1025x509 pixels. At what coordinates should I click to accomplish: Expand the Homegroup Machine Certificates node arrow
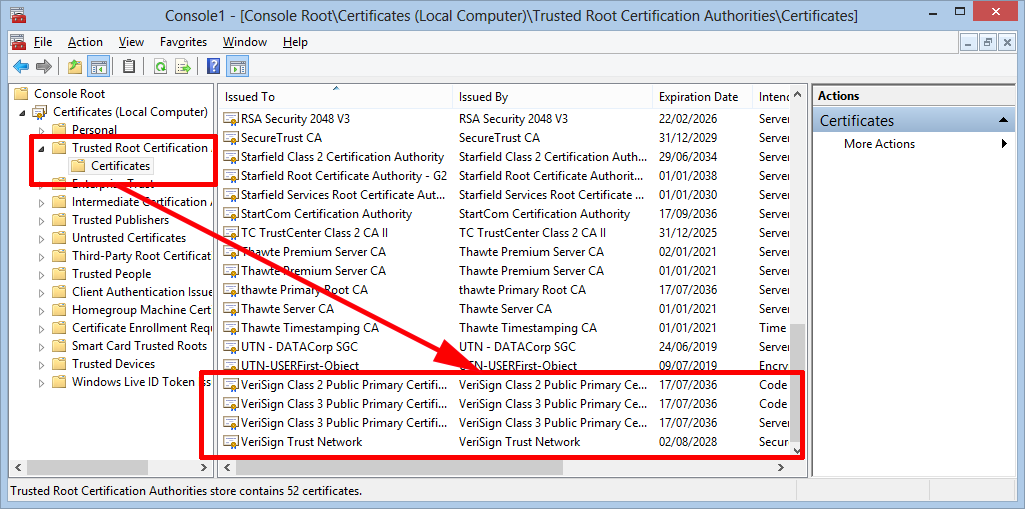click(42, 310)
